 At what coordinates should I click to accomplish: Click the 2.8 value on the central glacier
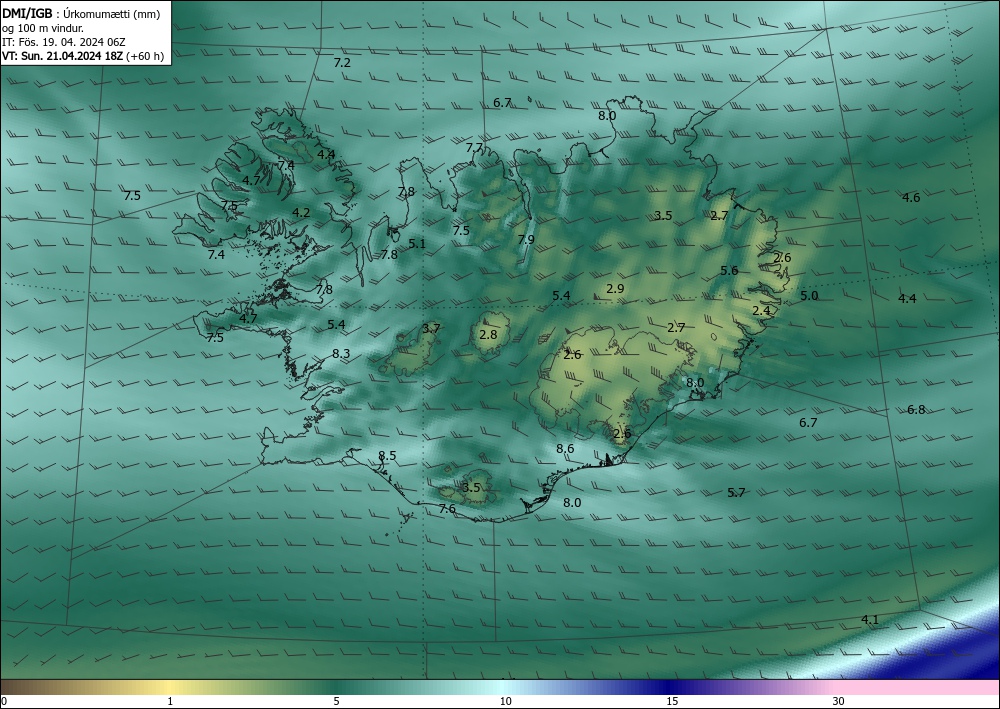(488, 335)
